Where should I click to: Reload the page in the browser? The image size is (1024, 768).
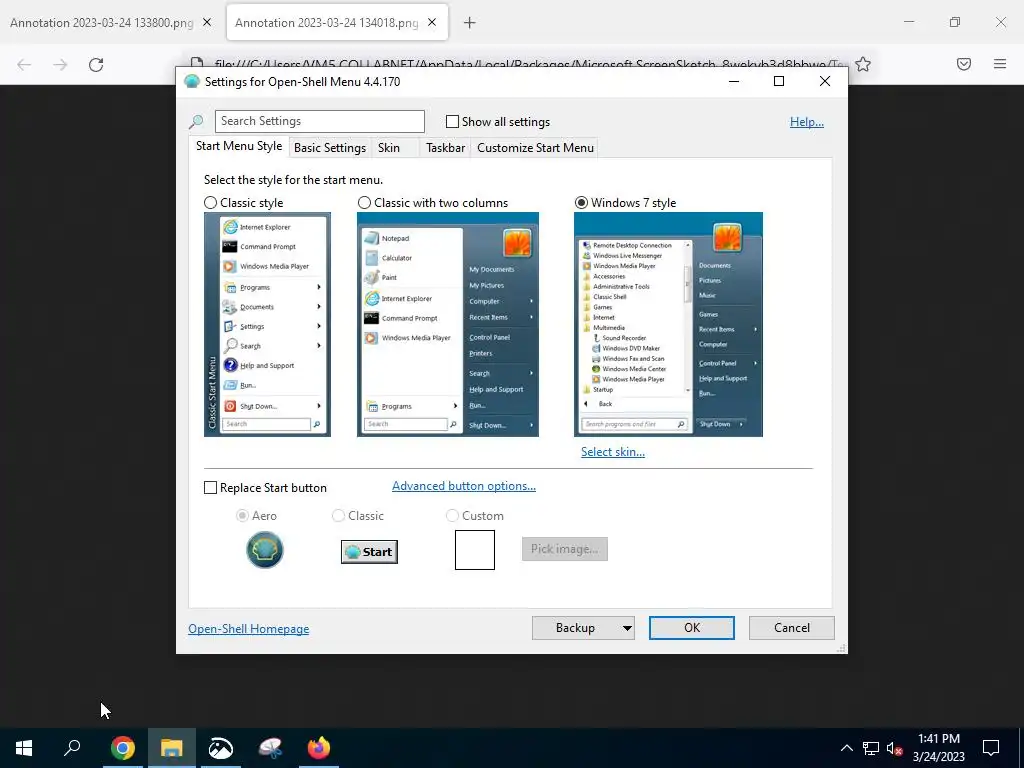(96, 64)
